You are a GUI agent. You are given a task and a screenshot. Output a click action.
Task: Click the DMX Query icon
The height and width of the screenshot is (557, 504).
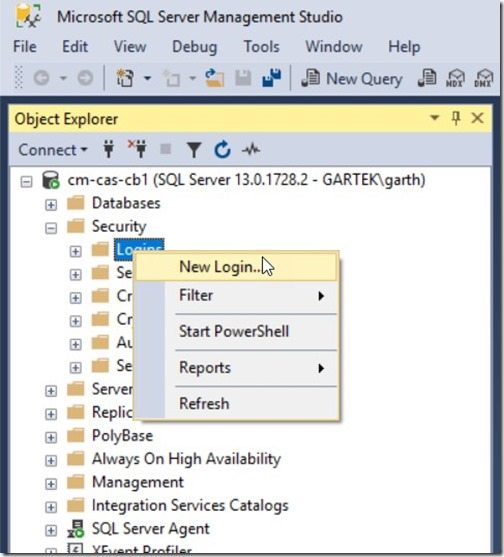[484, 78]
